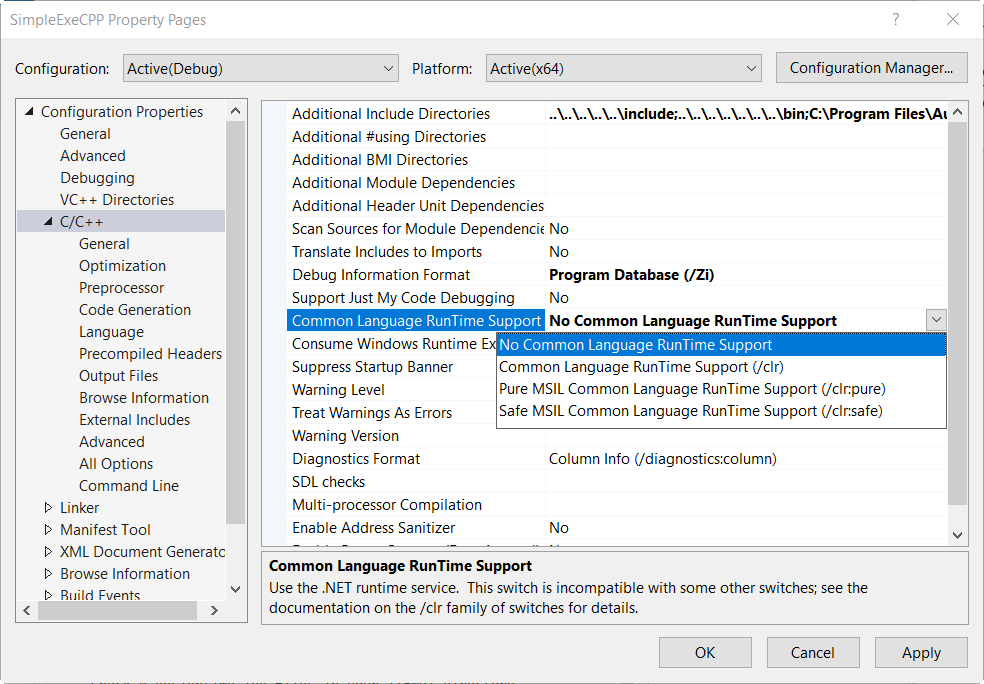984x684 pixels.
Task: Click the Apply button
Action: pyautogui.click(x=921, y=653)
